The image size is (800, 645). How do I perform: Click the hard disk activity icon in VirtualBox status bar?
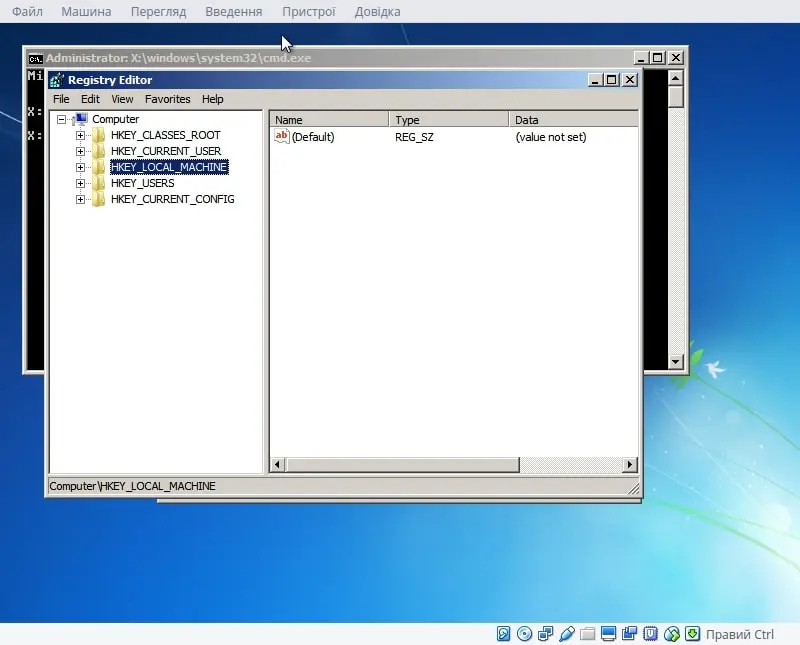(503, 634)
